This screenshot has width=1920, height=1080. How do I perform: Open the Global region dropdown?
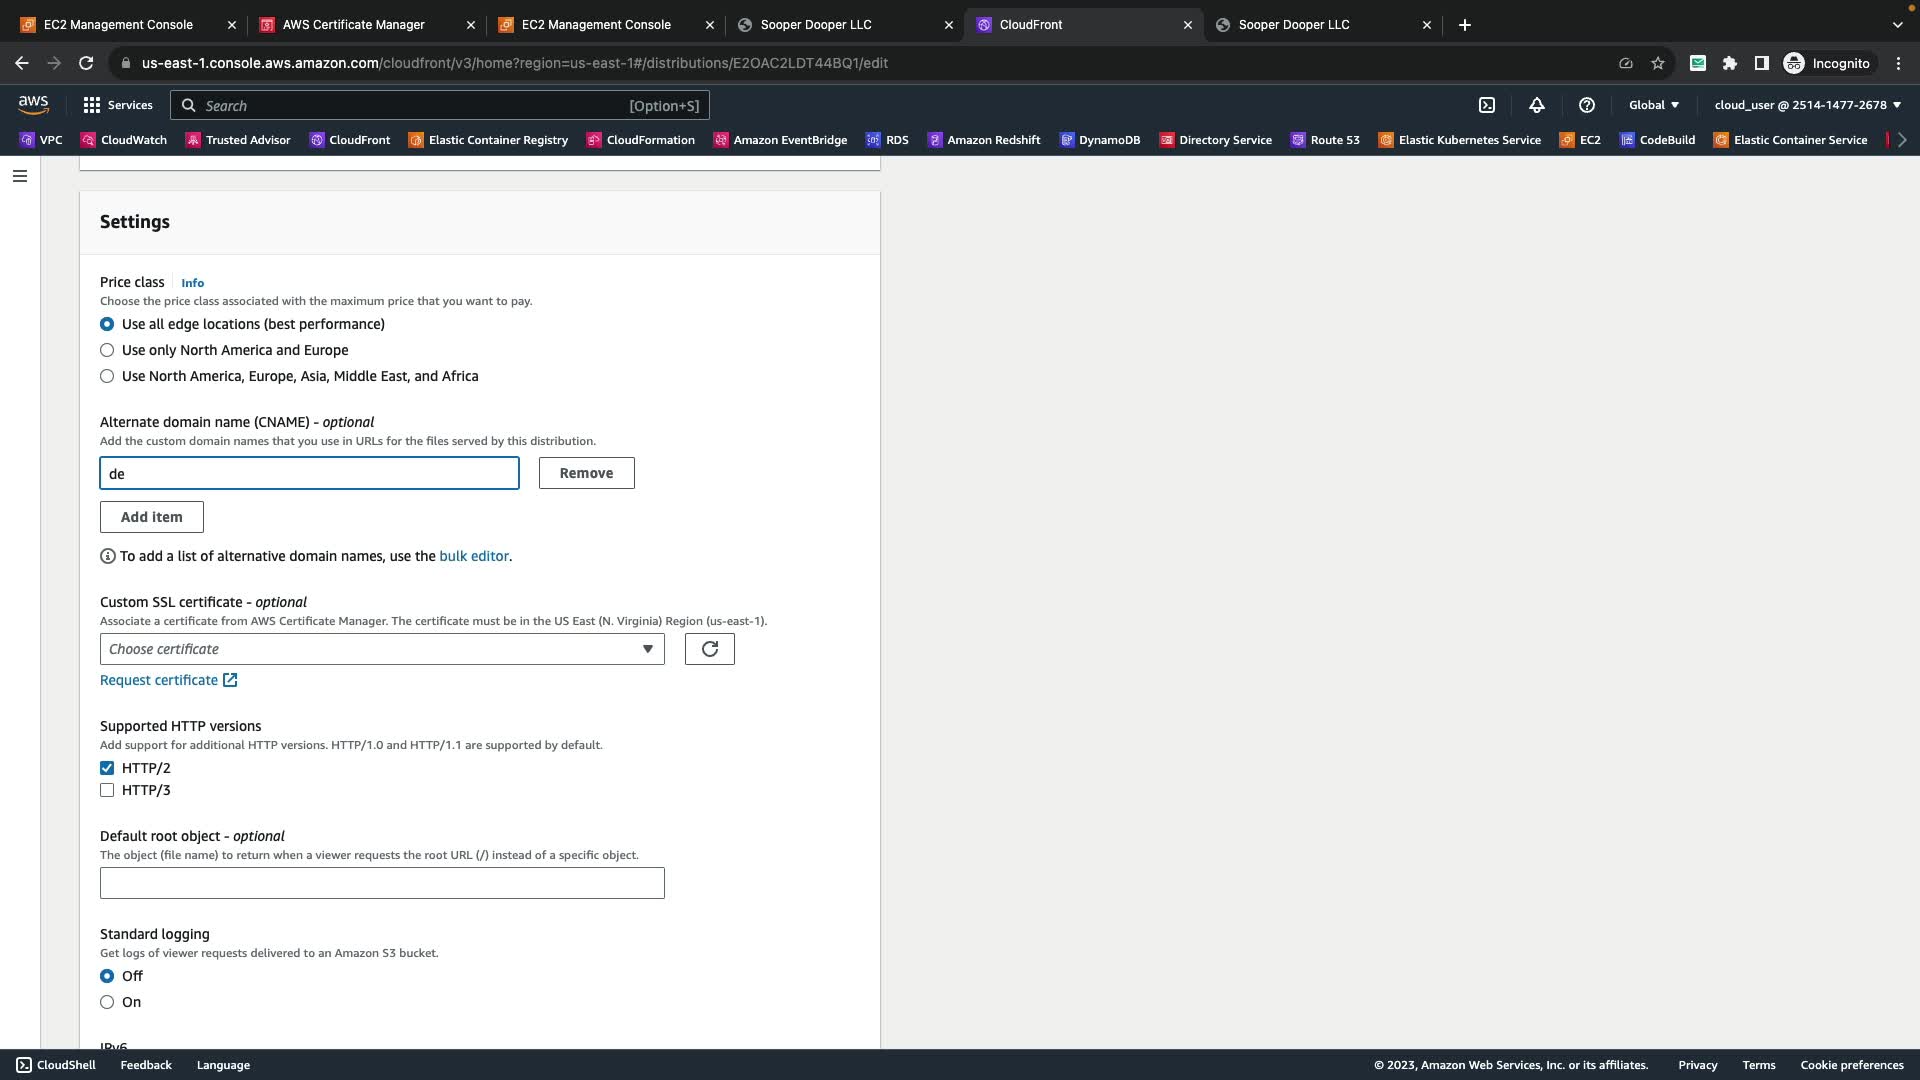click(1653, 105)
